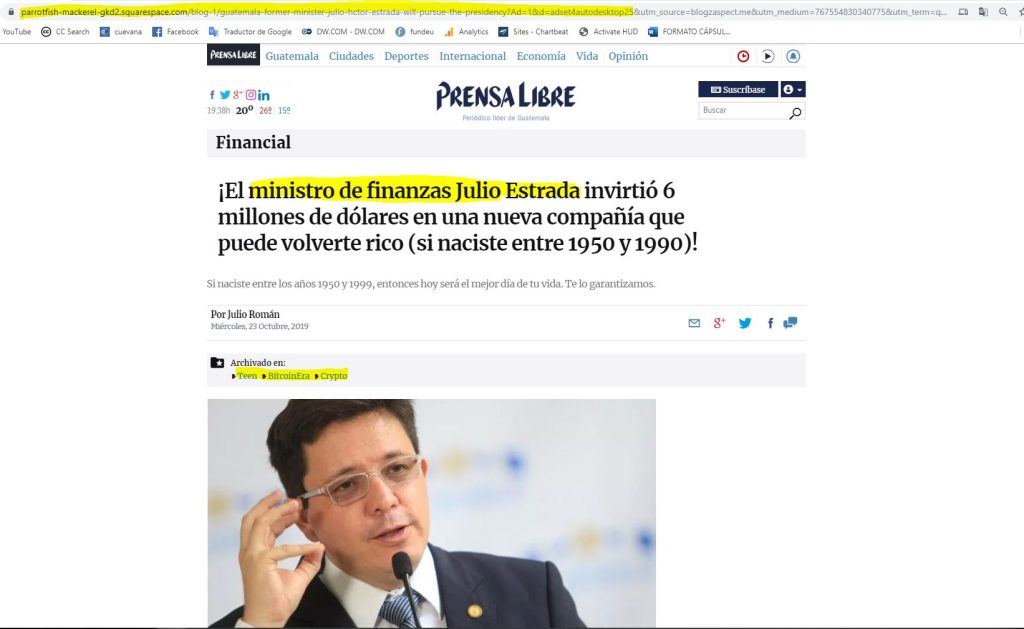The image size is (1024, 629).
Task: Click the play video icon in top navigation
Action: coord(768,56)
